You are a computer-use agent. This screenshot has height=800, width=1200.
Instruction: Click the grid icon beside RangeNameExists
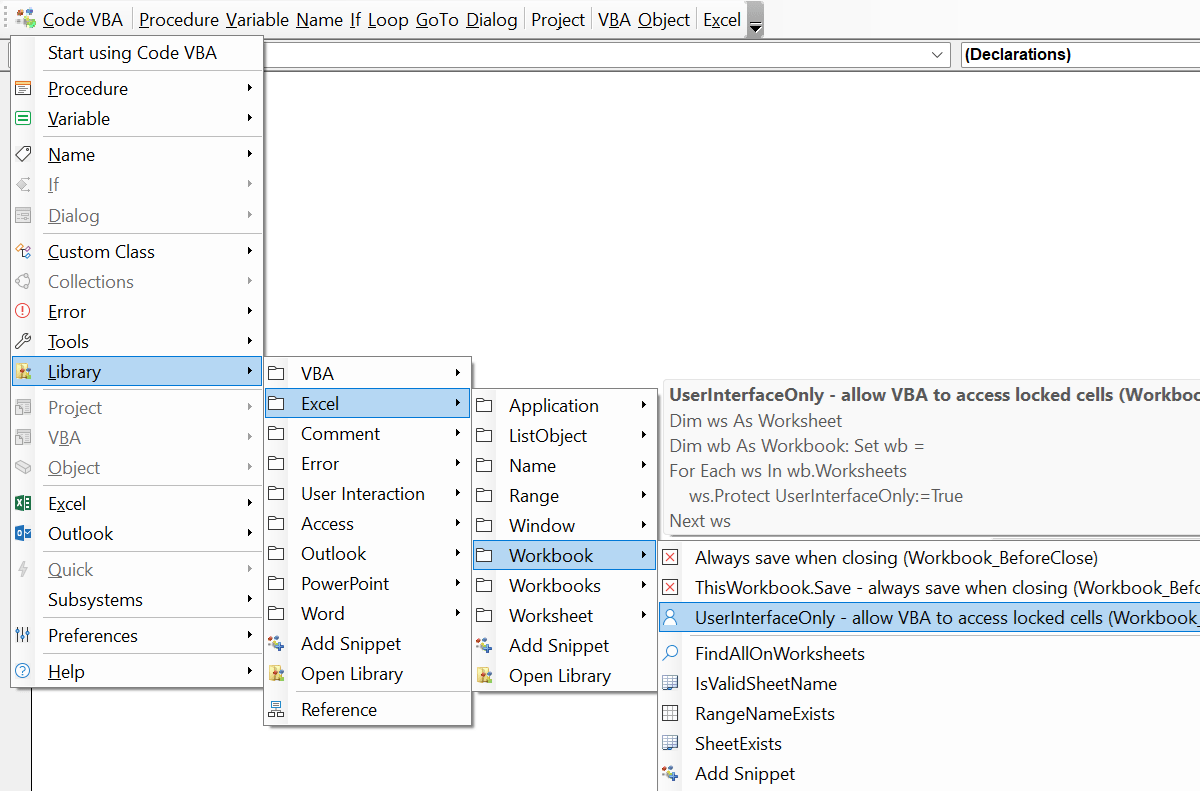pos(671,714)
